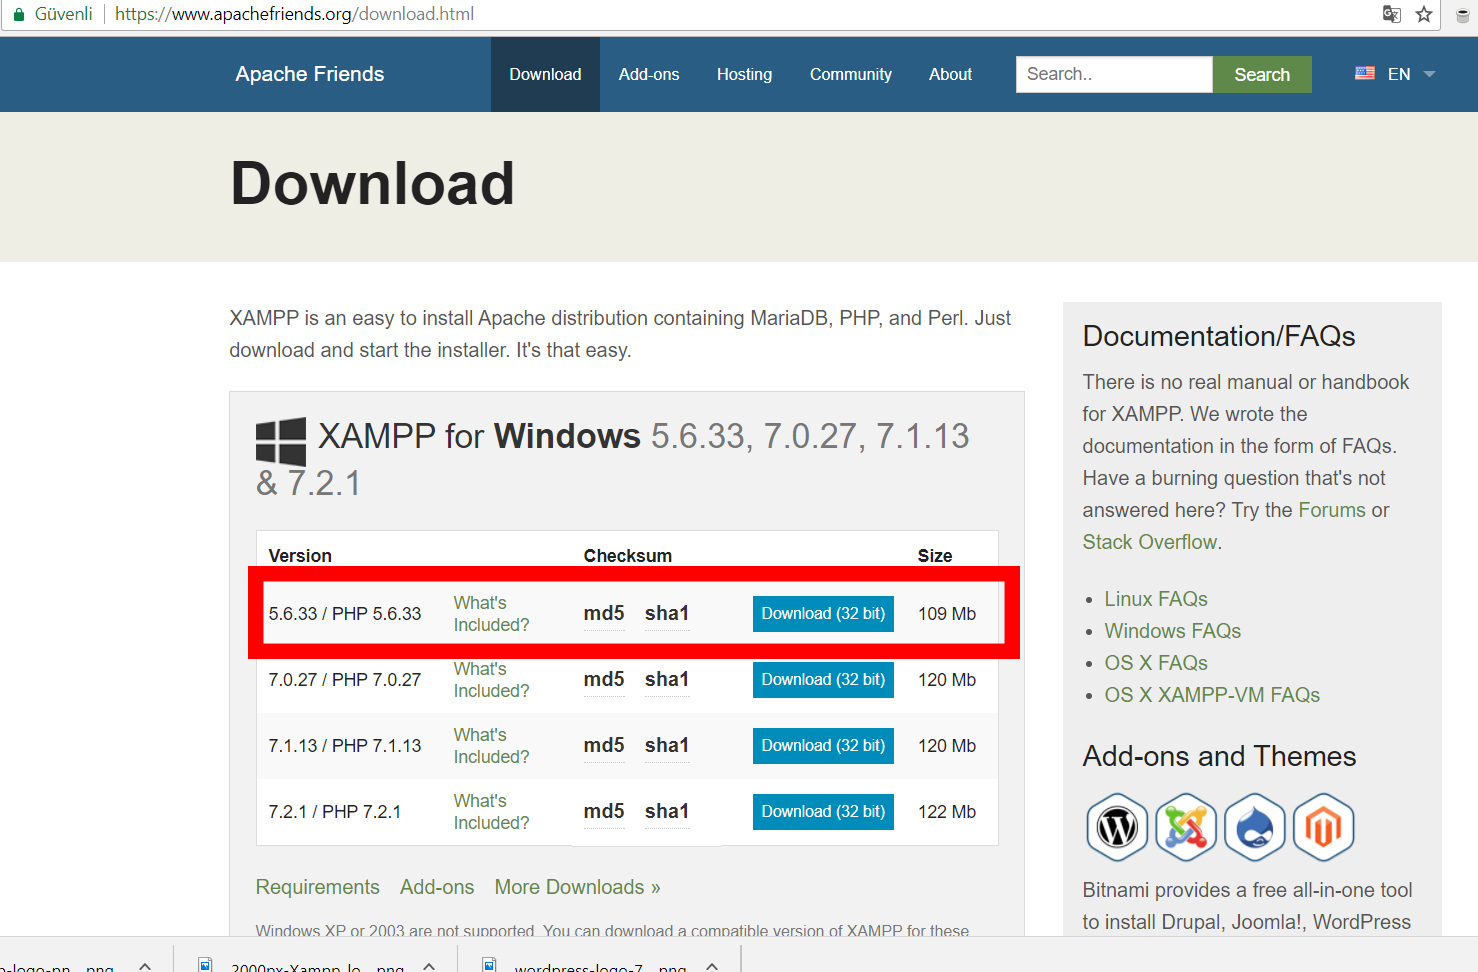Open the Hosting nav menu
This screenshot has width=1478, height=972.
[744, 74]
